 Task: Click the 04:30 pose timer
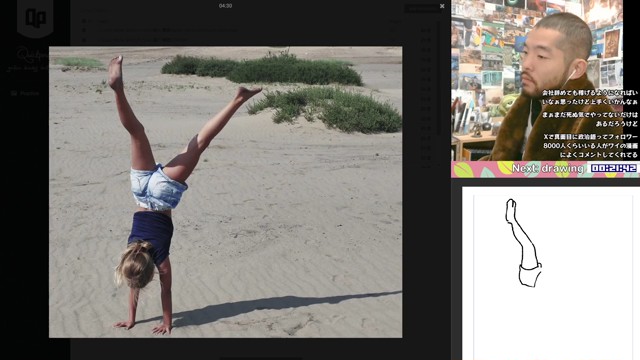click(225, 6)
